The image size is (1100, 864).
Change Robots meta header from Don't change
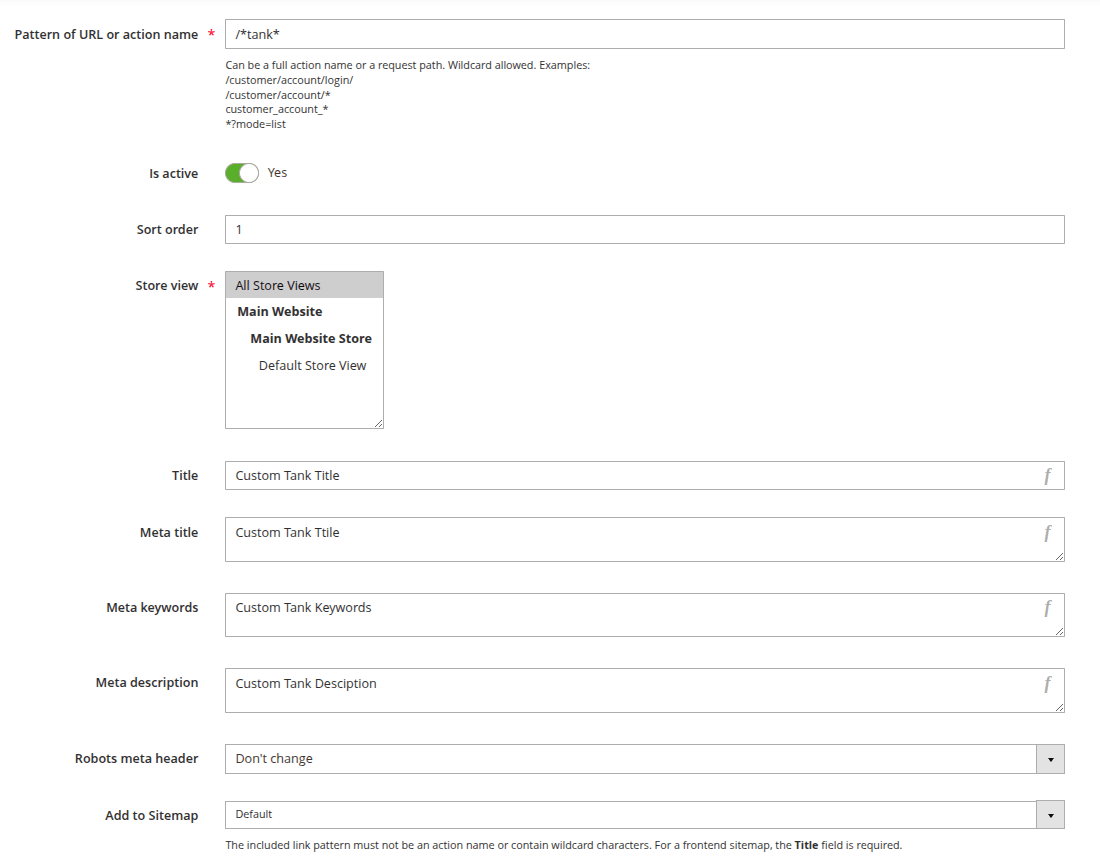[640, 759]
